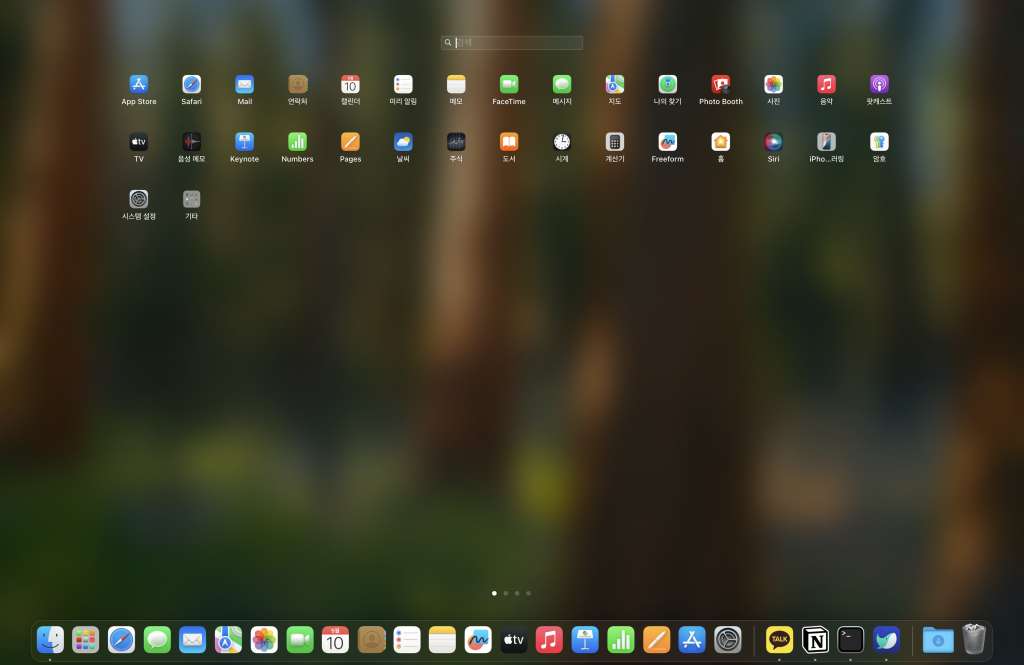Launch Siri from the Launchpad grid
The height and width of the screenshot is (665, 1024).
tap(773, 142)
